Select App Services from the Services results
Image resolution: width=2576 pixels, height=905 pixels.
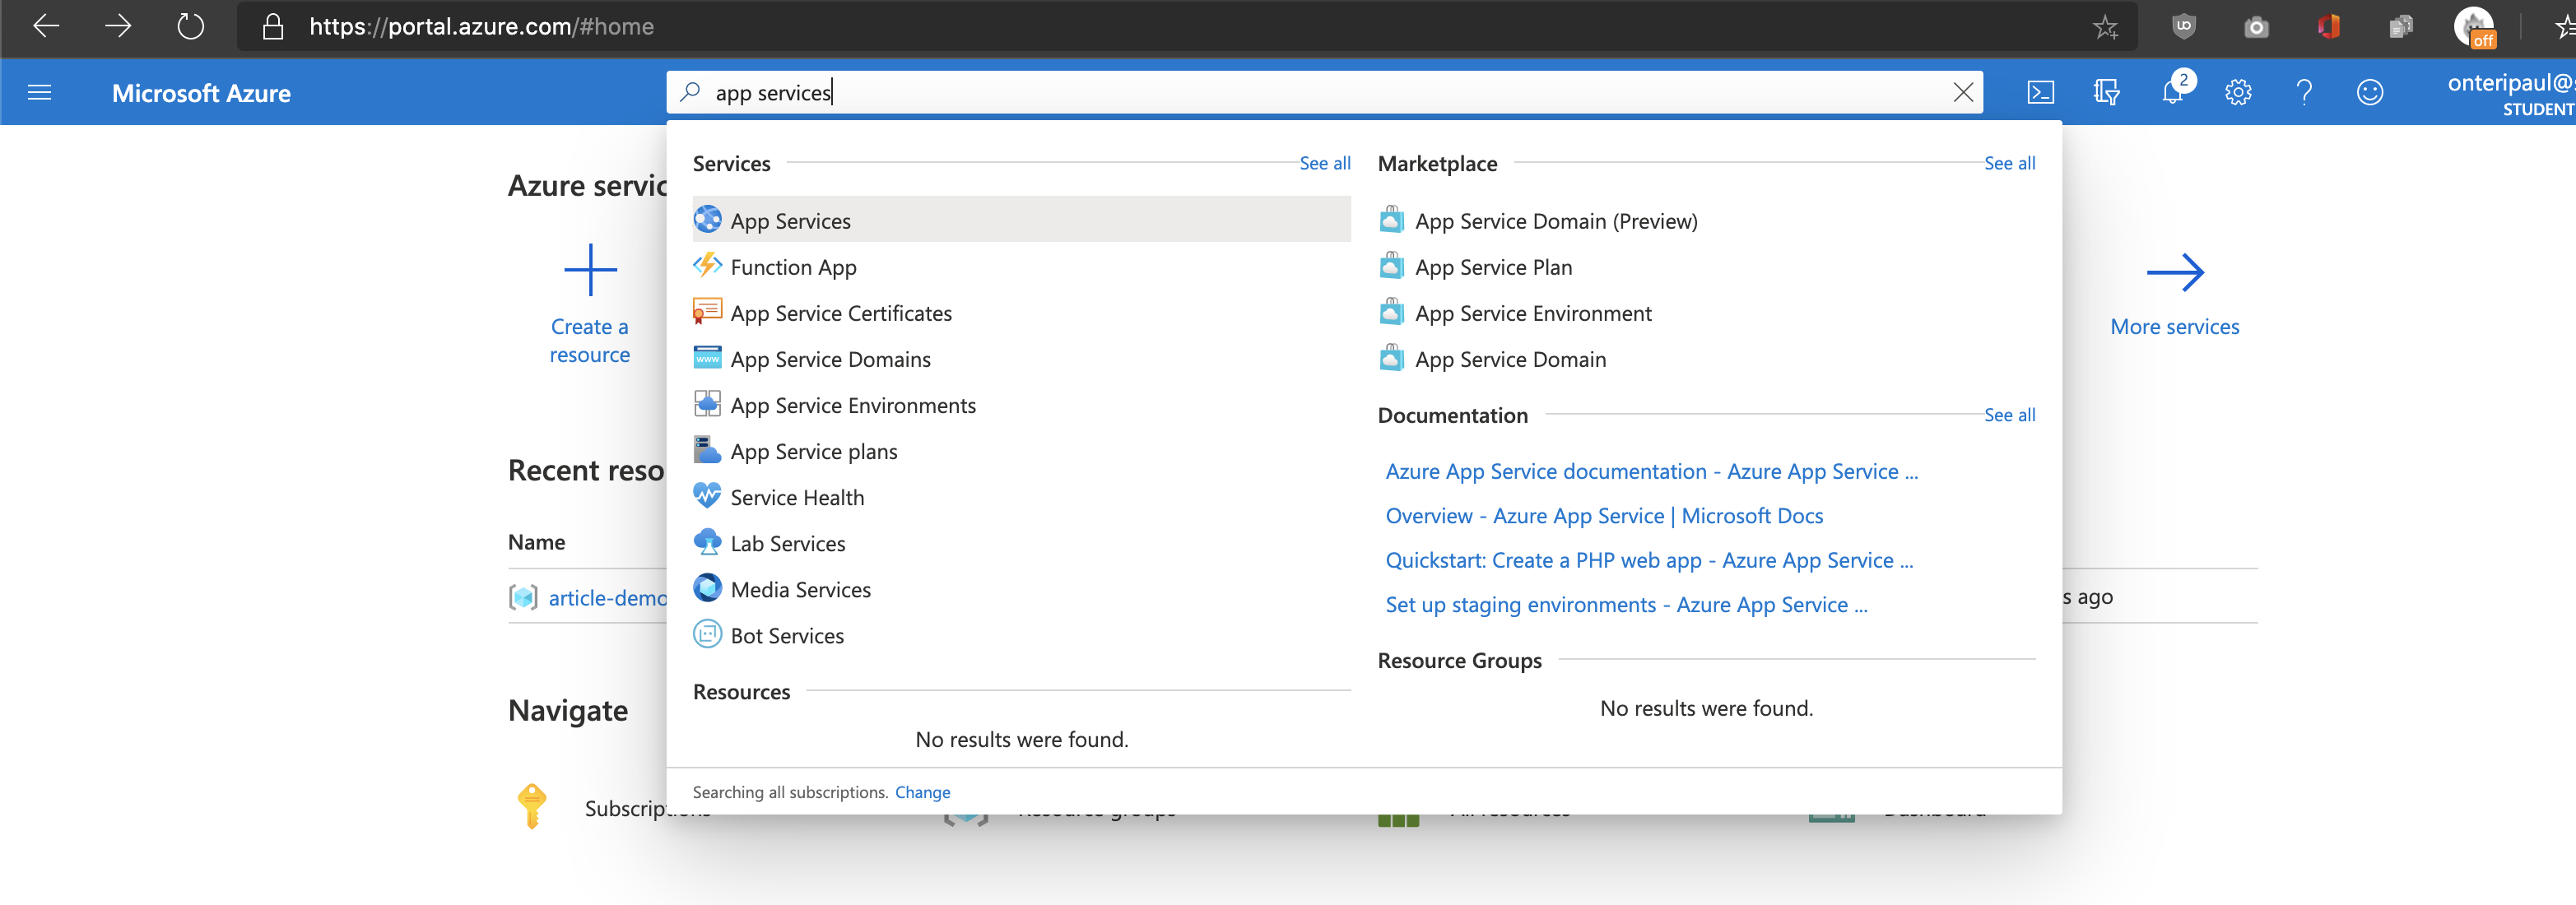click(x=790, y=220)
